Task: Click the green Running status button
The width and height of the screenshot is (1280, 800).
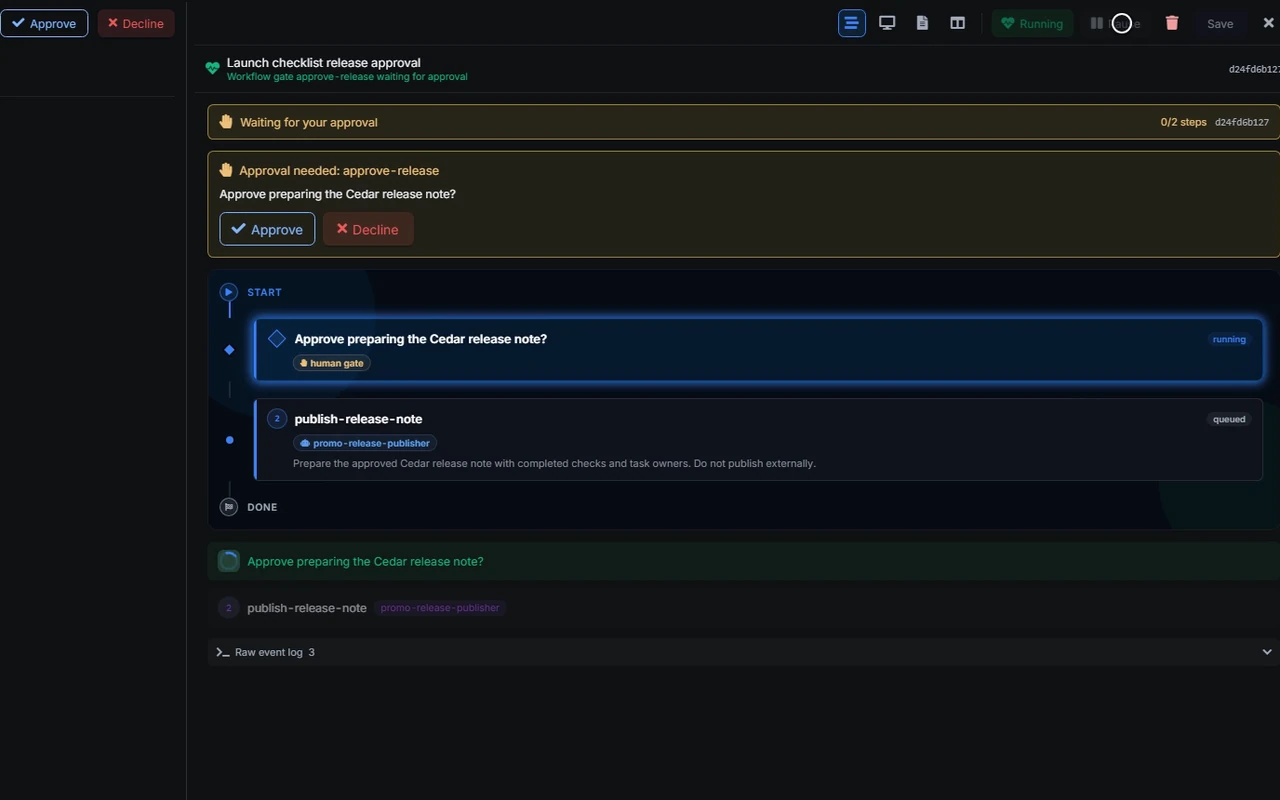Action: pyautogui.click(x=1032, y=23)
